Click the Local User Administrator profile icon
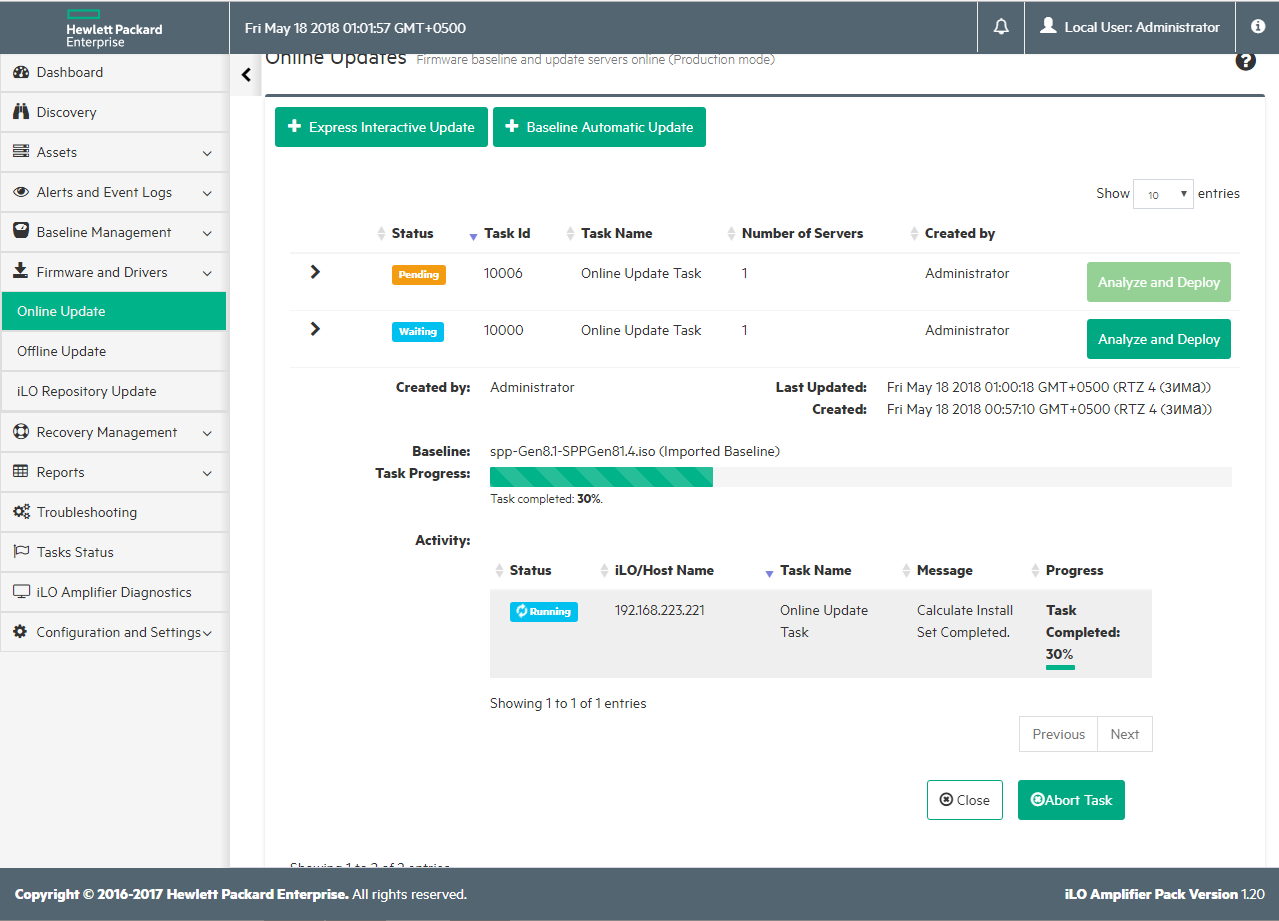This screenshot has width=1279, height=921. (x=1048, y=27)
